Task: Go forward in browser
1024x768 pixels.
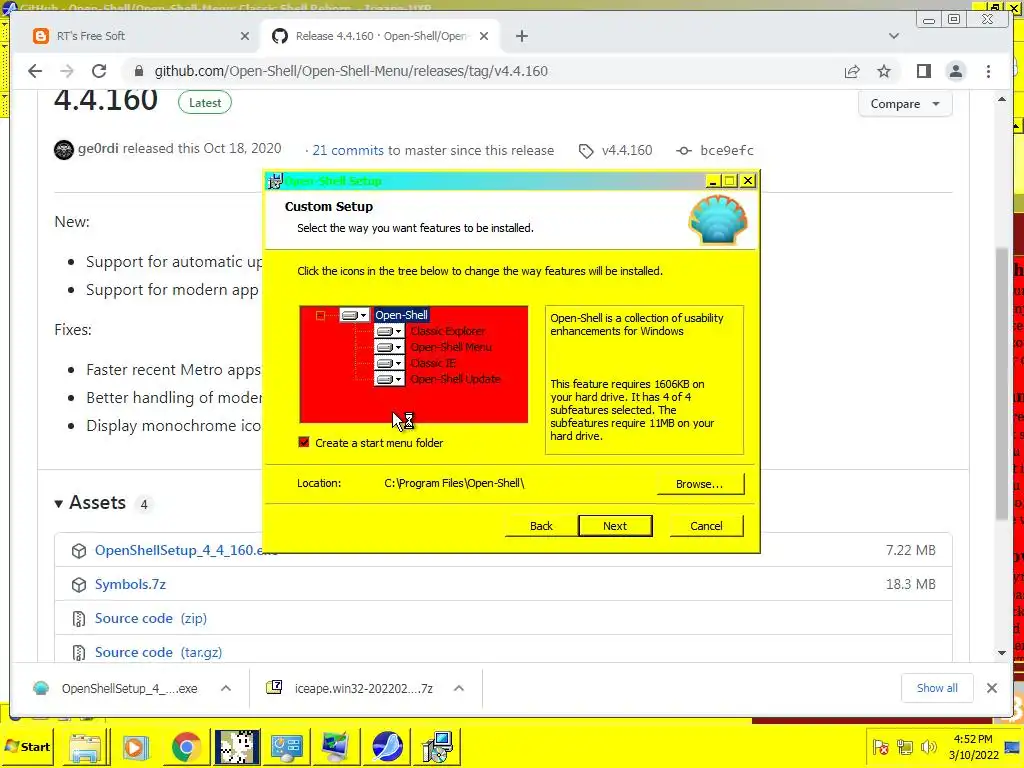Action: 67,71
